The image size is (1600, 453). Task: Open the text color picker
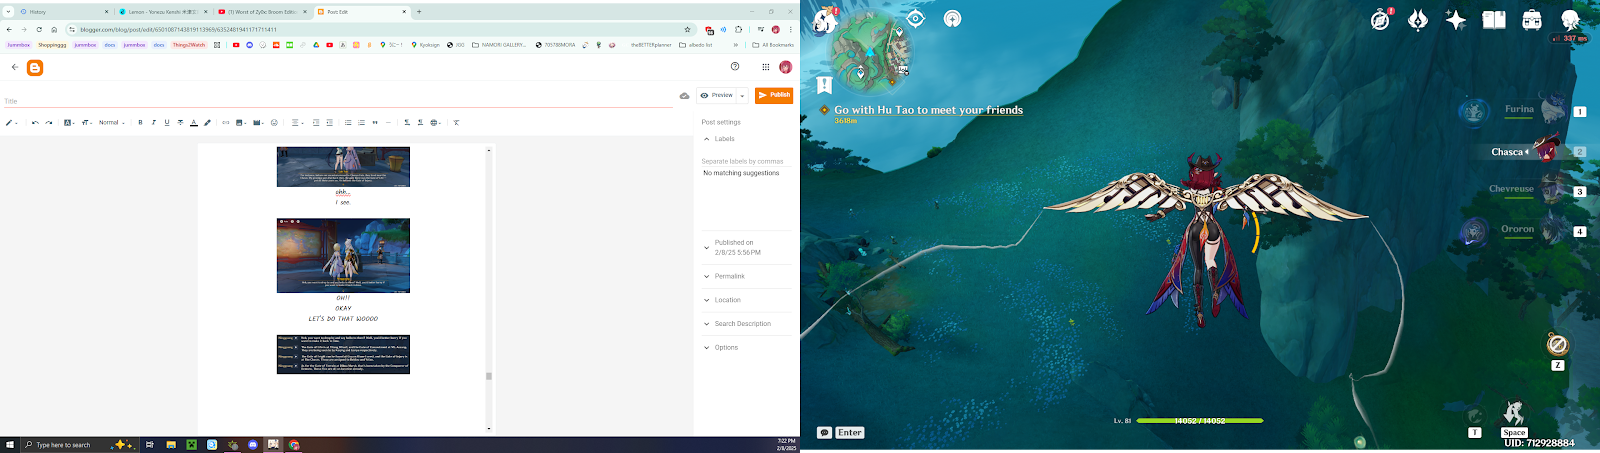[194, 123]
